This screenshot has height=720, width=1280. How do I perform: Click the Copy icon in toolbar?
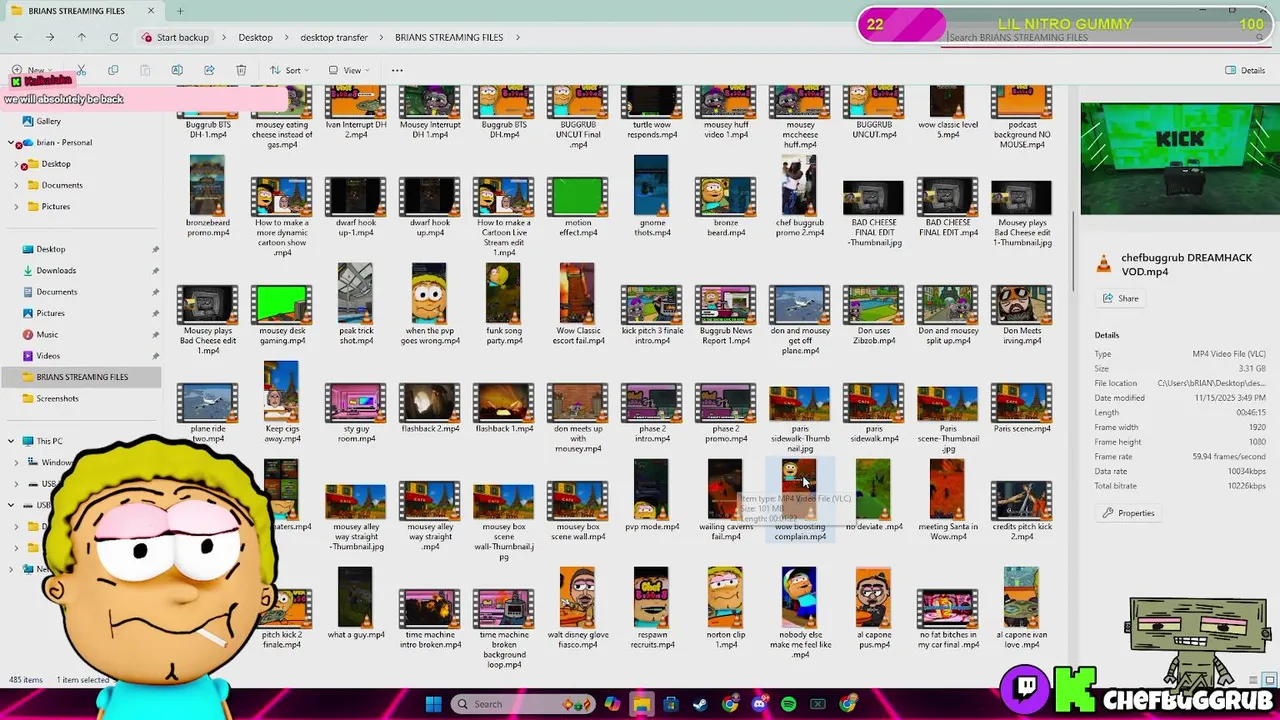113,70
